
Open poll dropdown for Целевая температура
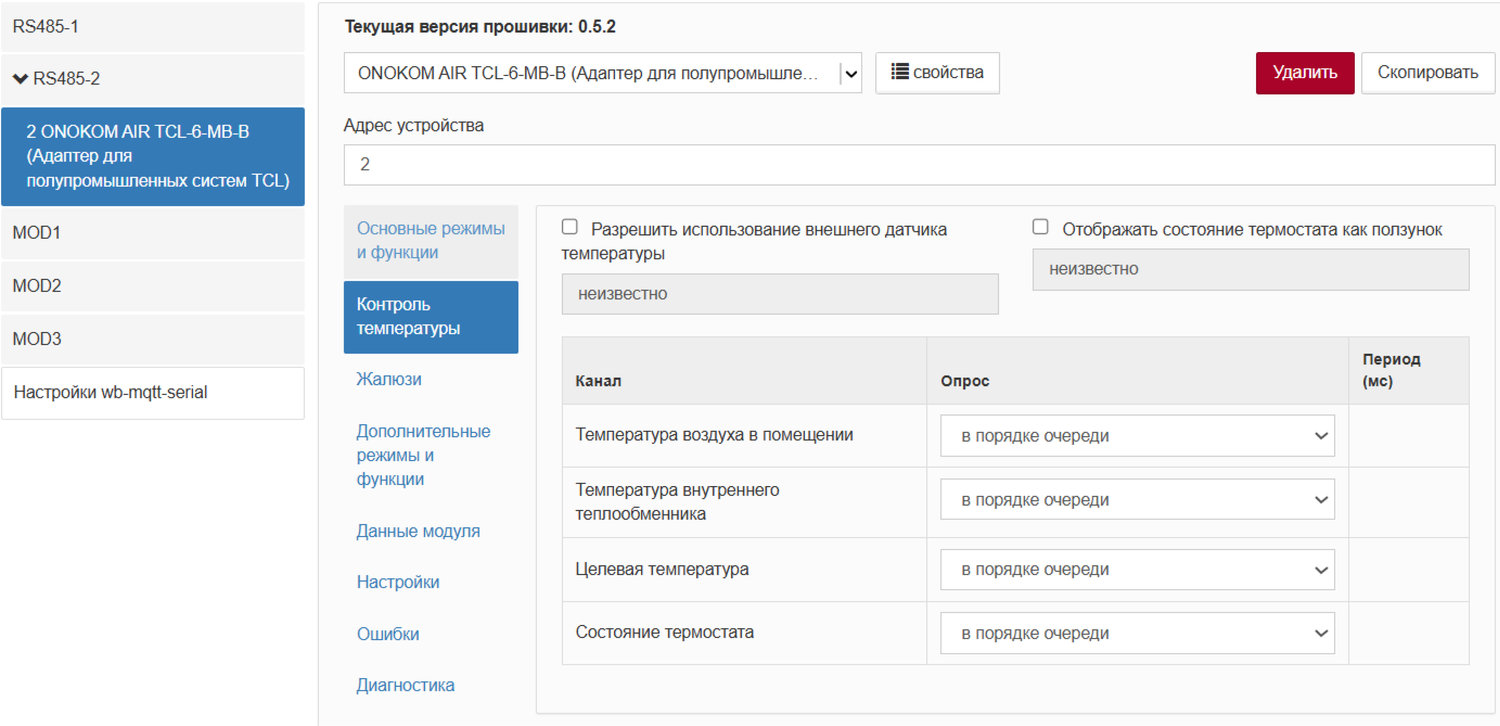coord(1137,570)
